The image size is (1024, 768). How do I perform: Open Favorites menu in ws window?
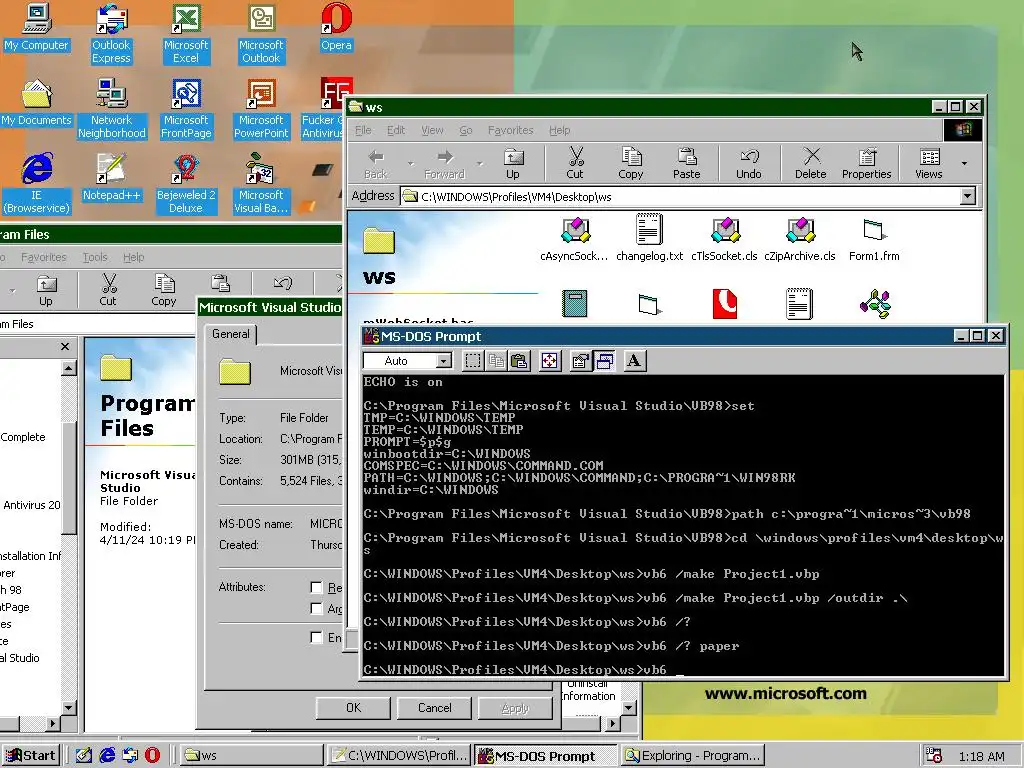click(x=511, y=130)
